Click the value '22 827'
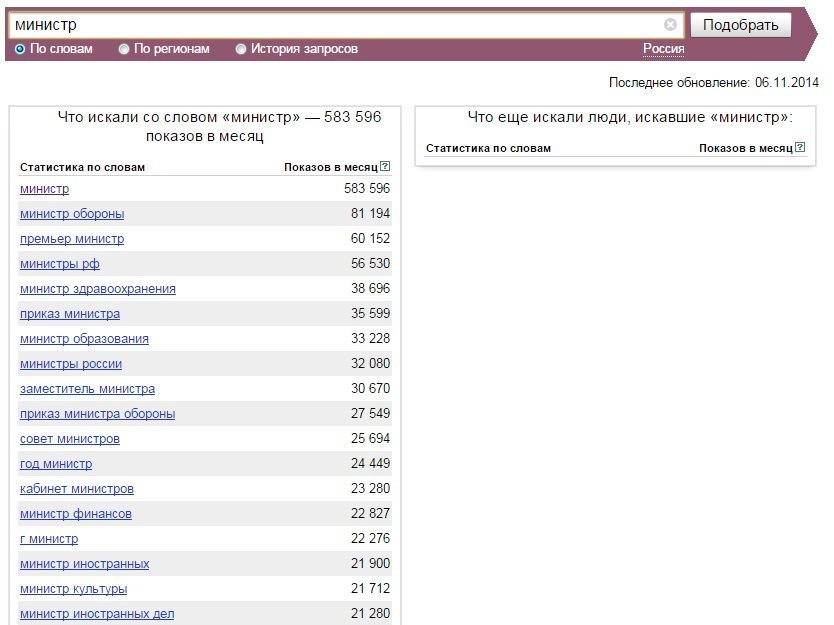Image resolution: width=834 pixels, height=625 pixels. (370, 513)
